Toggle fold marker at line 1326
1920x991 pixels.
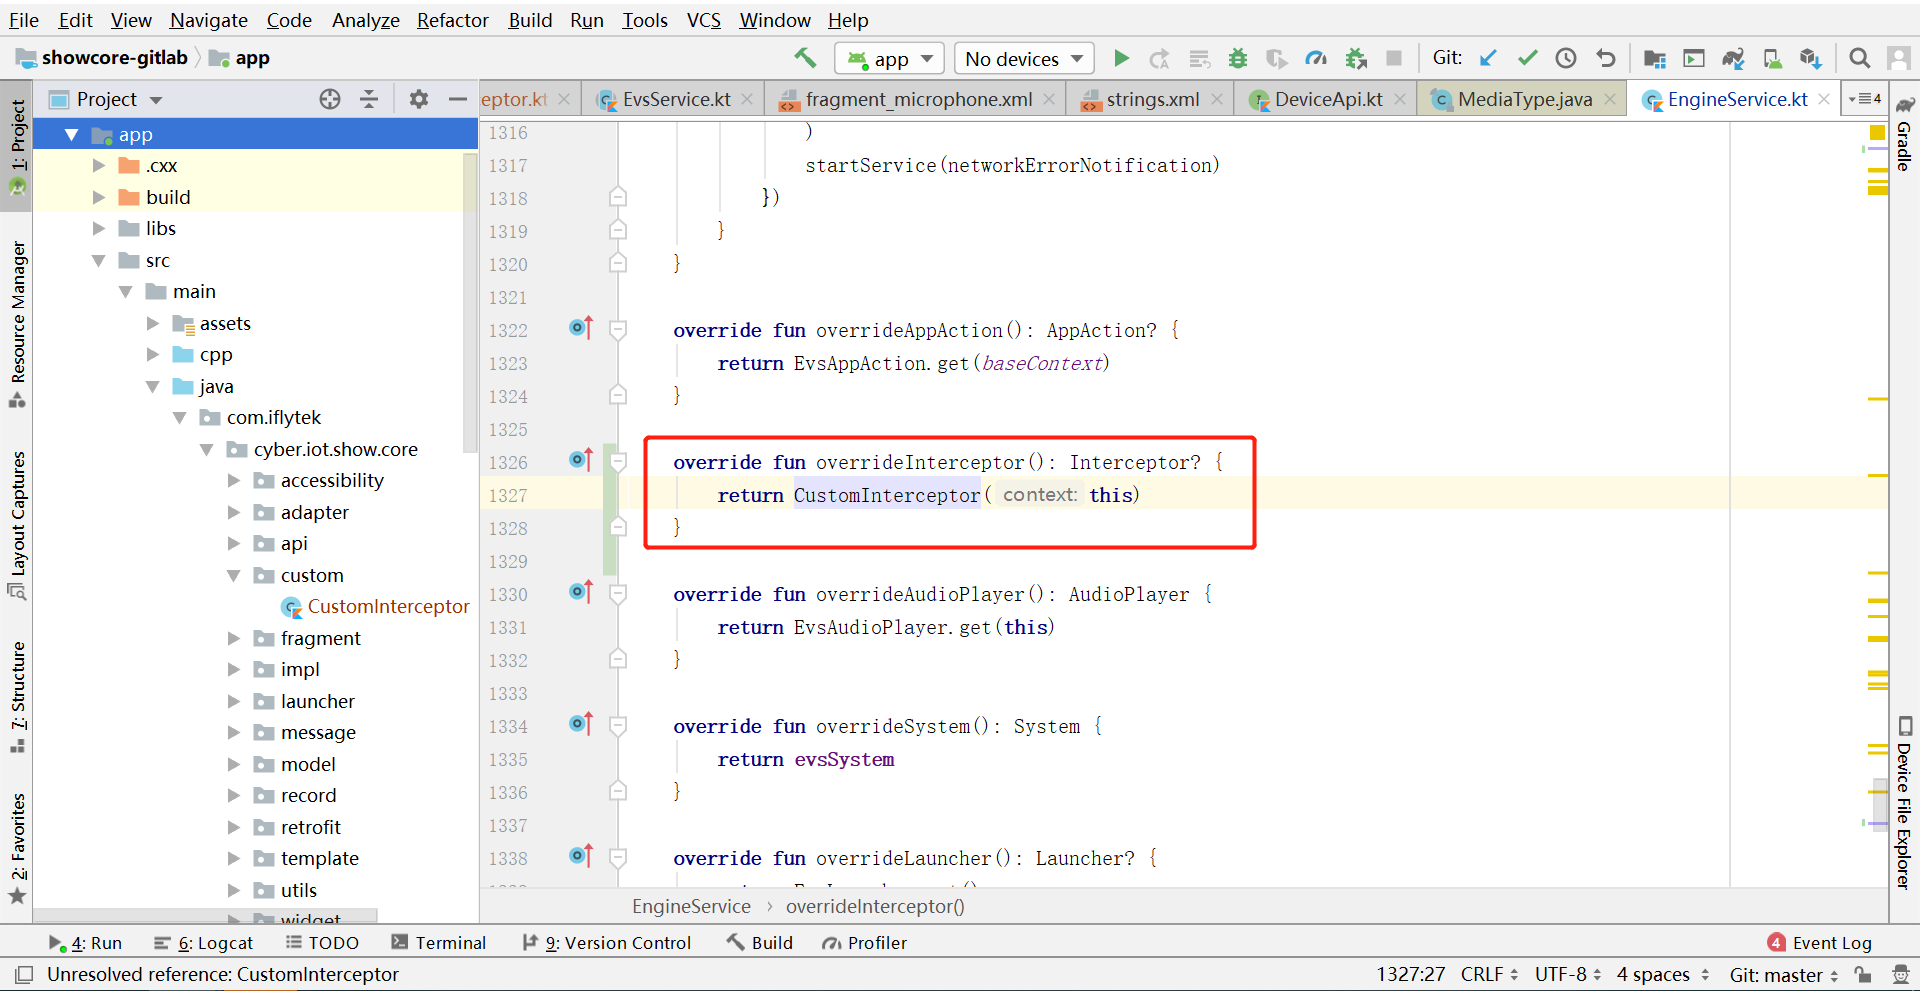(618, 461)
